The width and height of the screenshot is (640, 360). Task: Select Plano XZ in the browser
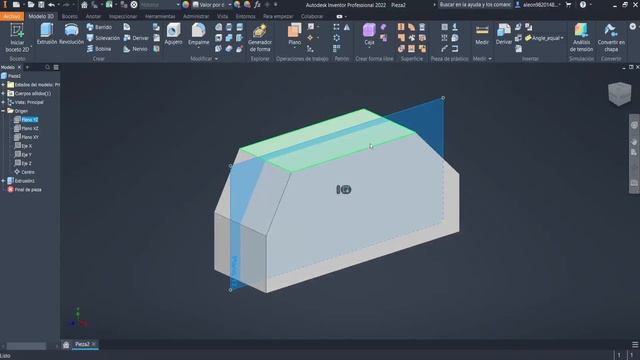click(30, 129)
